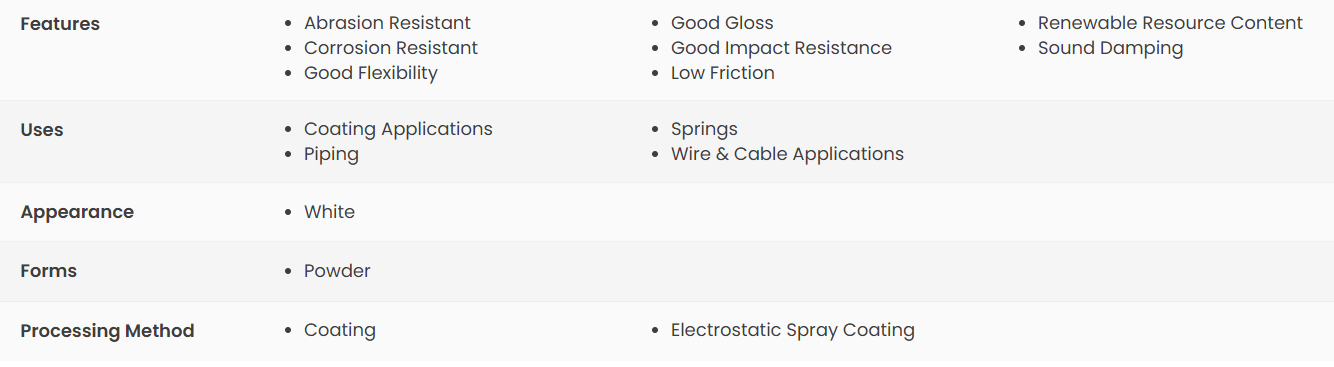This screenshot has width=1334, height=367.
Task: Click Renewable Resource Content entry
Action: [x=1170, y=23]
